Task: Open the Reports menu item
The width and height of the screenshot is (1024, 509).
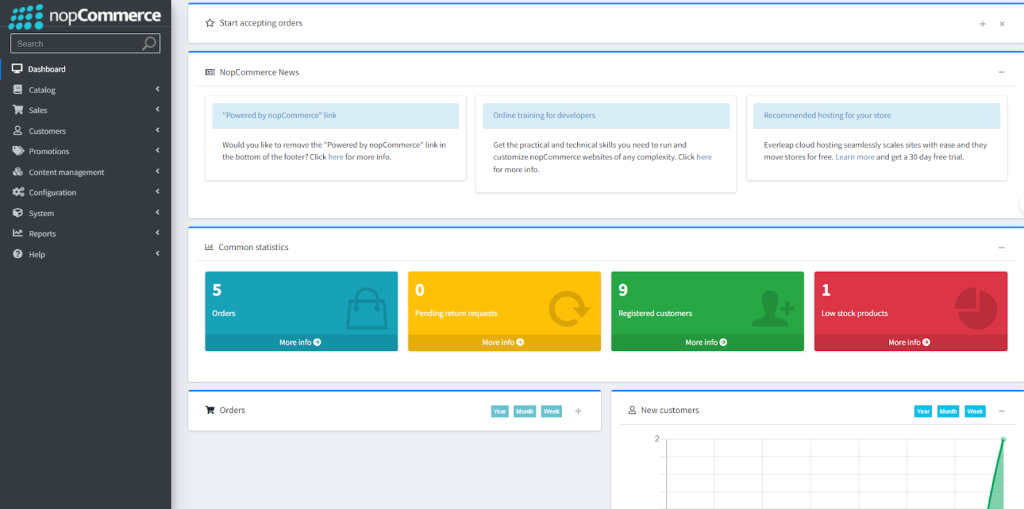Action: click(x=86, y=233)
